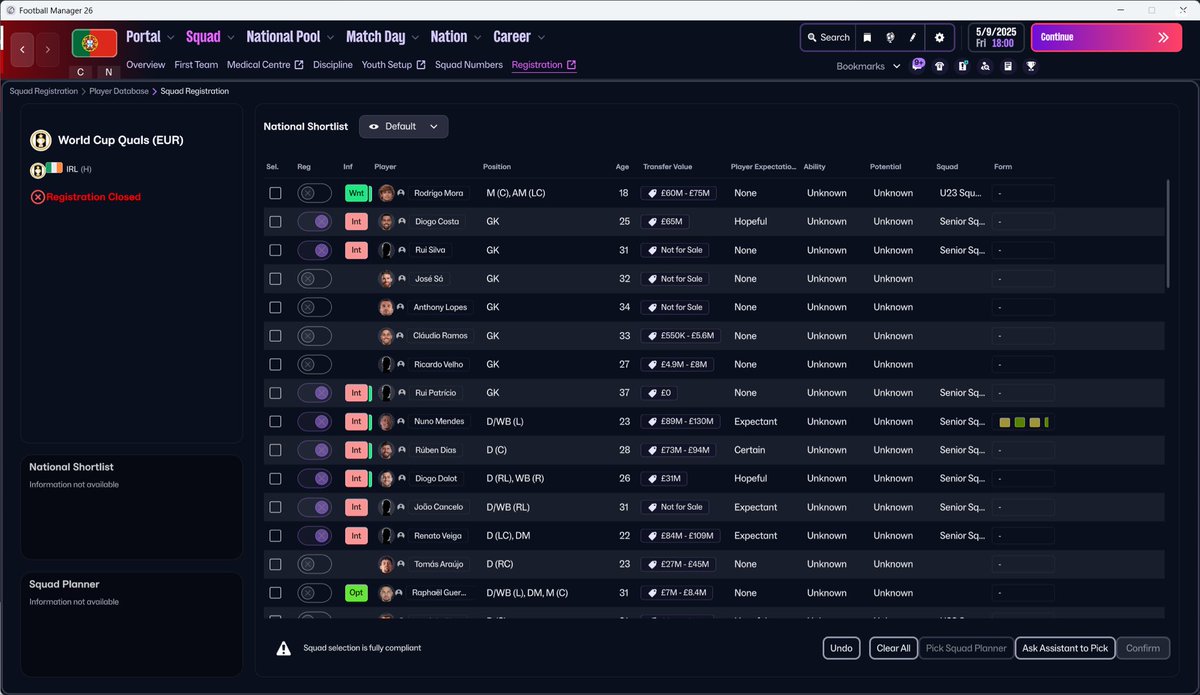This screenshot has height=695, width=1200.
Task: Expand the Portal menu chevron
Action: click(x=171, y=37)
